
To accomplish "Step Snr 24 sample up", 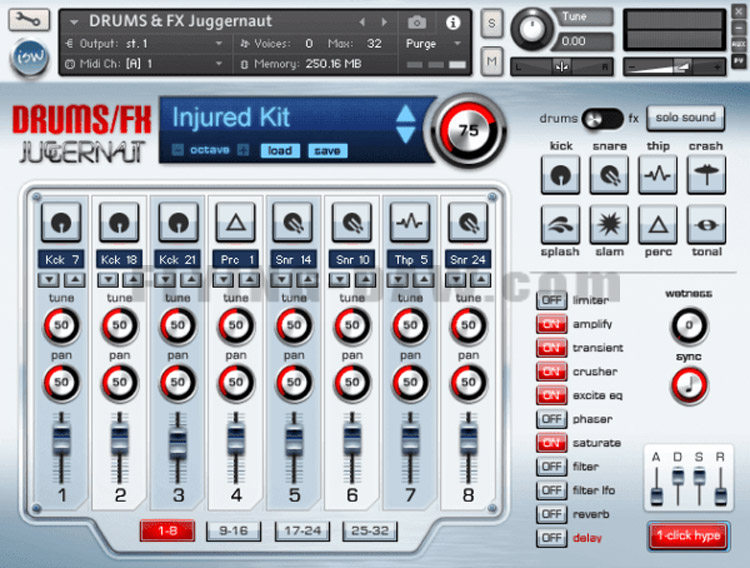I will point(480,279).
